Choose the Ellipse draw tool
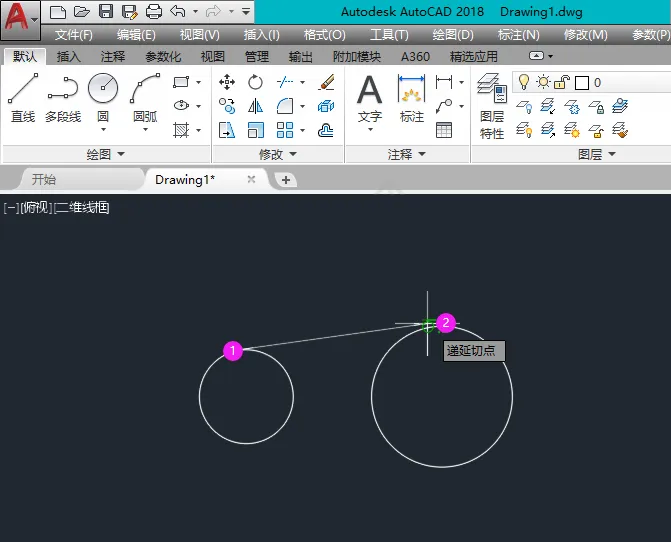Screen dimensions: 671x542 coord(181,106)
